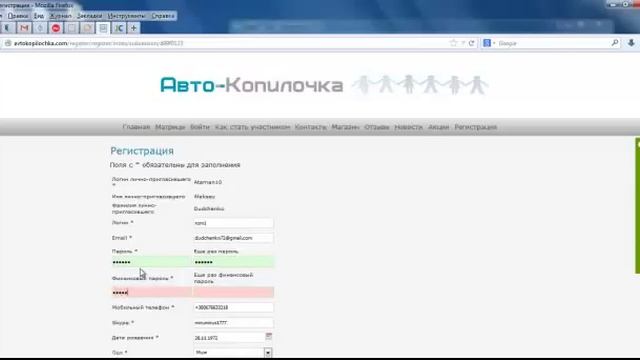
Task: Click the green Пароль password field
Action: click(151, 262)
